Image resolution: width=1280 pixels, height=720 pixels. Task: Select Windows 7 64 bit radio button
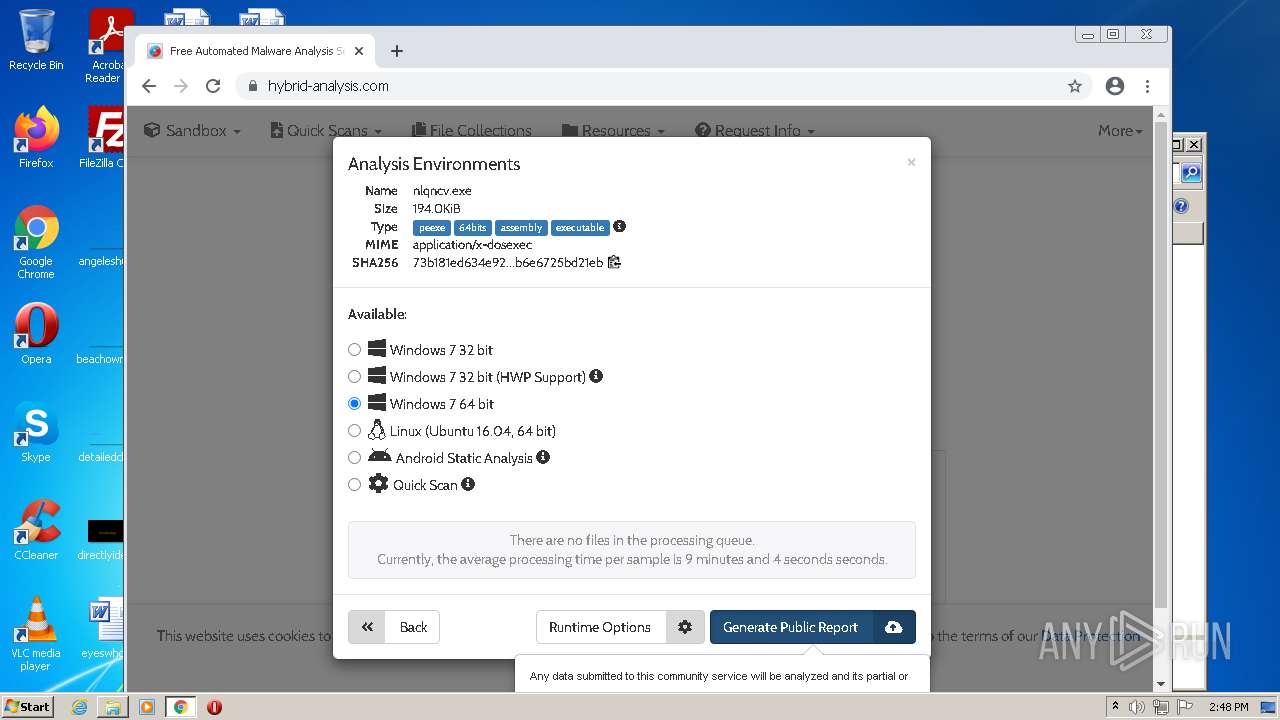pos(354,404)
